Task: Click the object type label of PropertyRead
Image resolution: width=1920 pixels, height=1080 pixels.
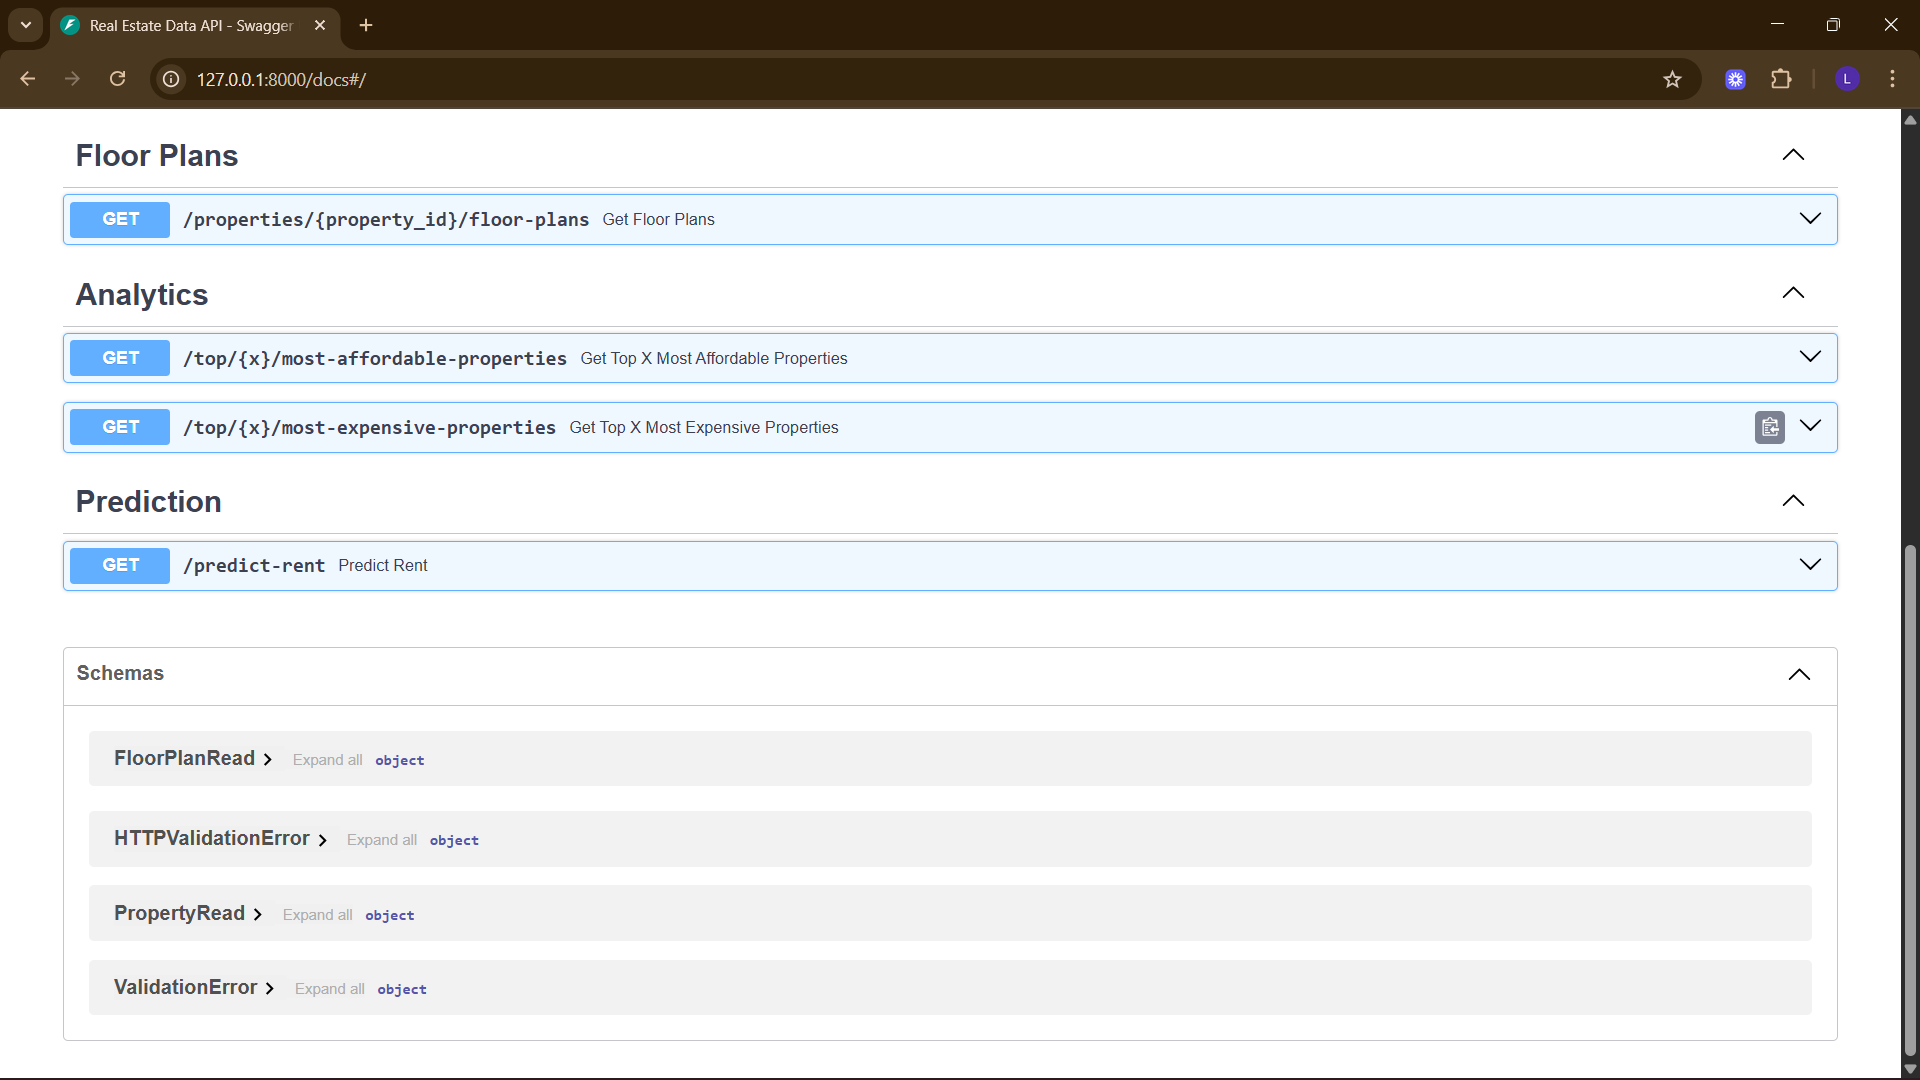Action: tap(390, 915)
